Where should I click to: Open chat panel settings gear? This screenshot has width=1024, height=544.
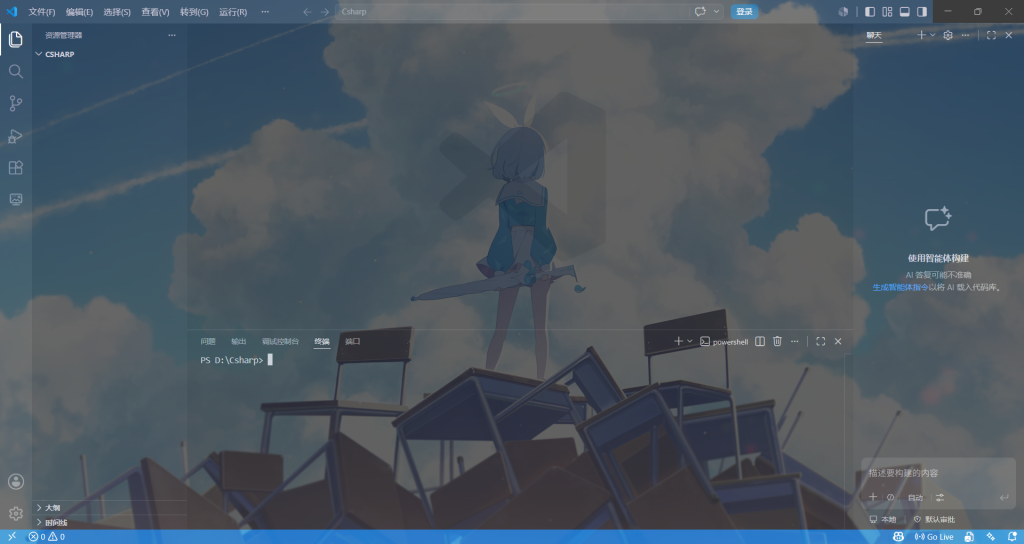[x=948, y=35]
